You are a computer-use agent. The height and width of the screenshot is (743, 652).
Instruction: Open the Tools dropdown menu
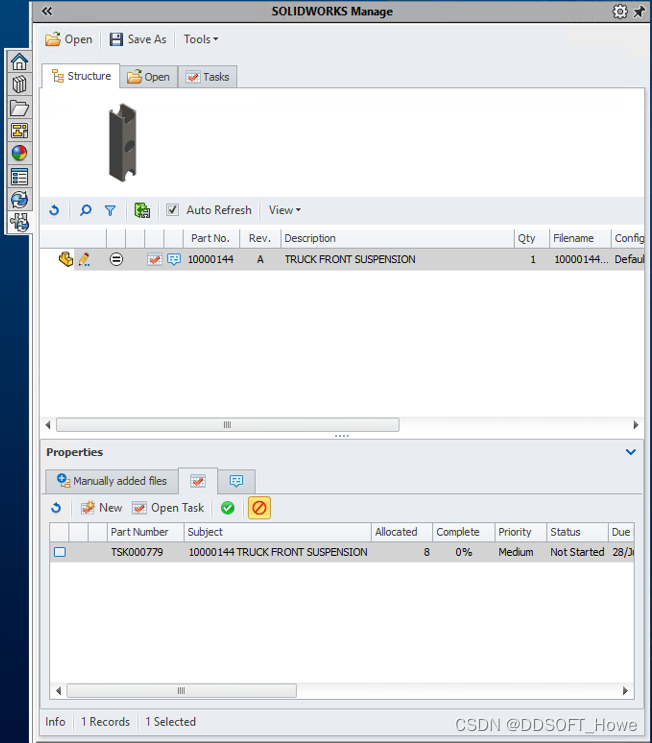[201, 39]
